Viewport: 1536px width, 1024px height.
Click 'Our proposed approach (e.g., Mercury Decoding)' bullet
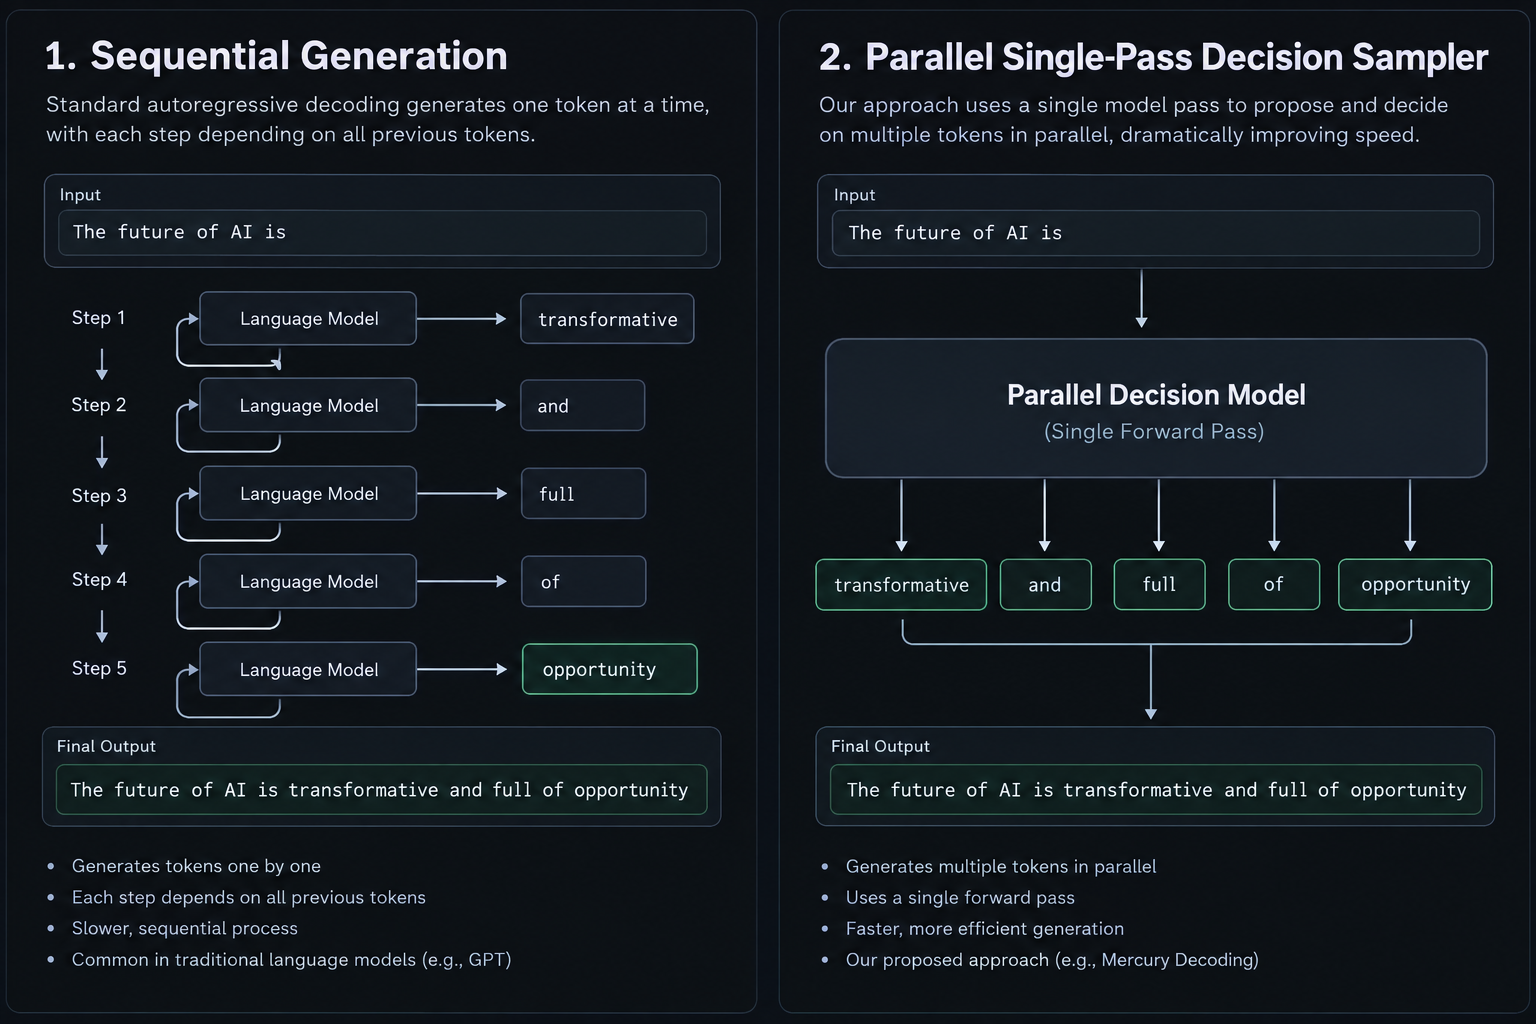pyautogui.click(x=1052, y=959)
